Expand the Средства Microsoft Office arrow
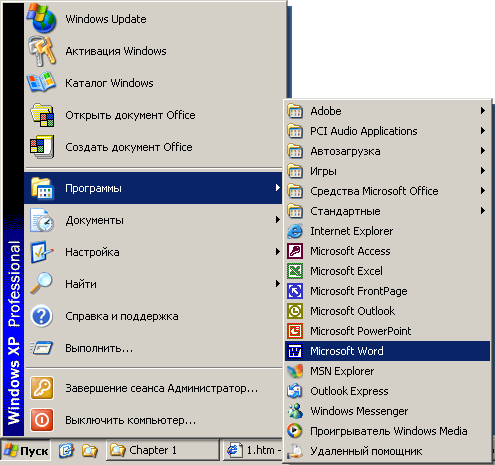495x465 pixels. click(483, 191)
